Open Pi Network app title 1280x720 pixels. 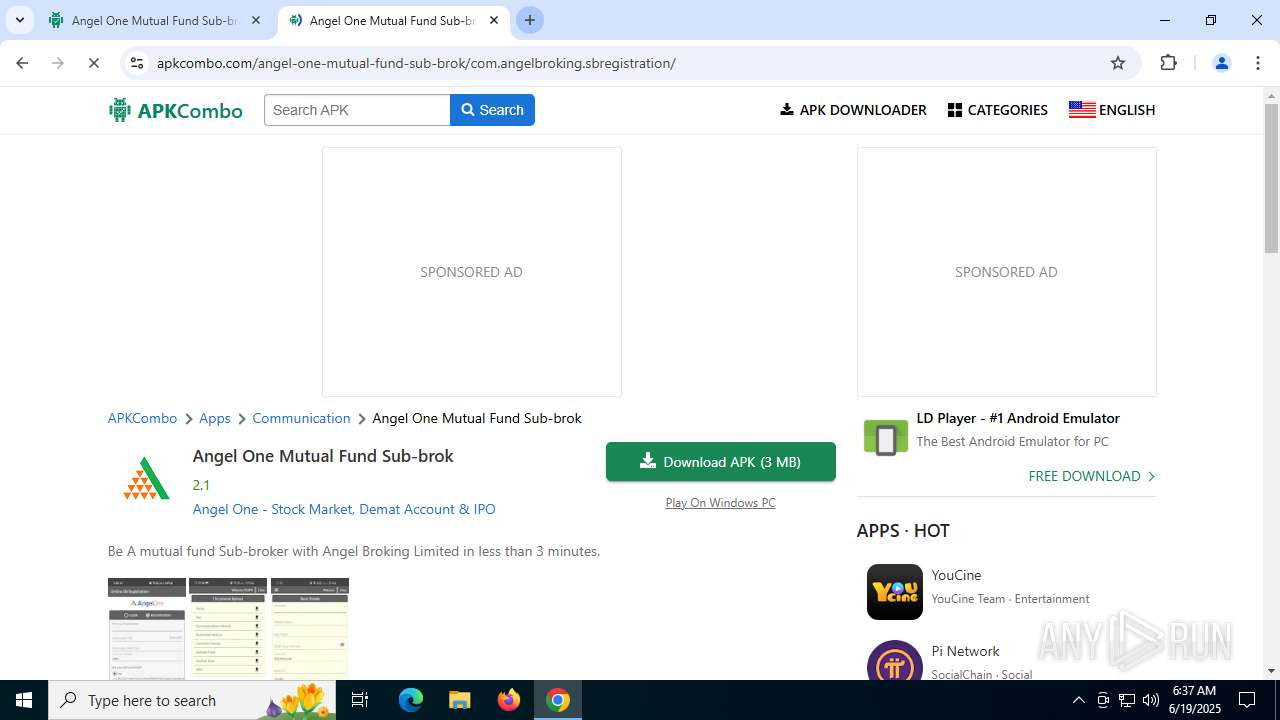click(x=965, y=651)
